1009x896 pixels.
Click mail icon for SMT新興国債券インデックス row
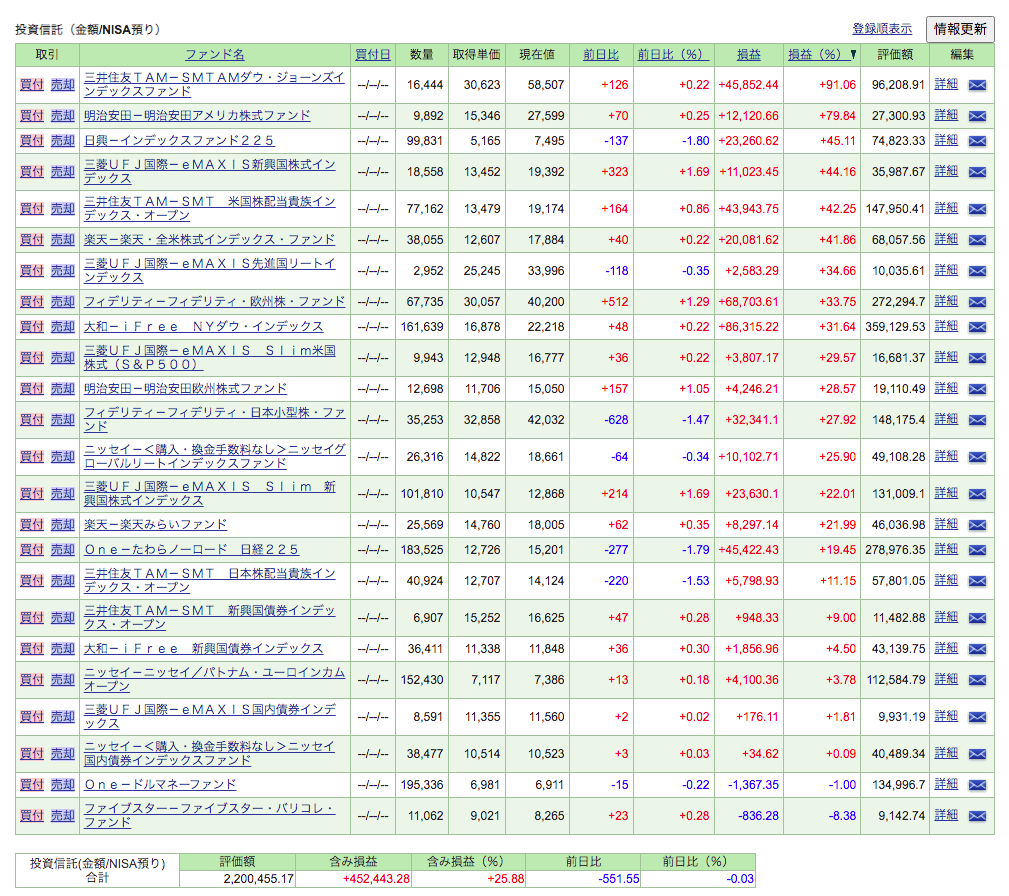(977, 618)
